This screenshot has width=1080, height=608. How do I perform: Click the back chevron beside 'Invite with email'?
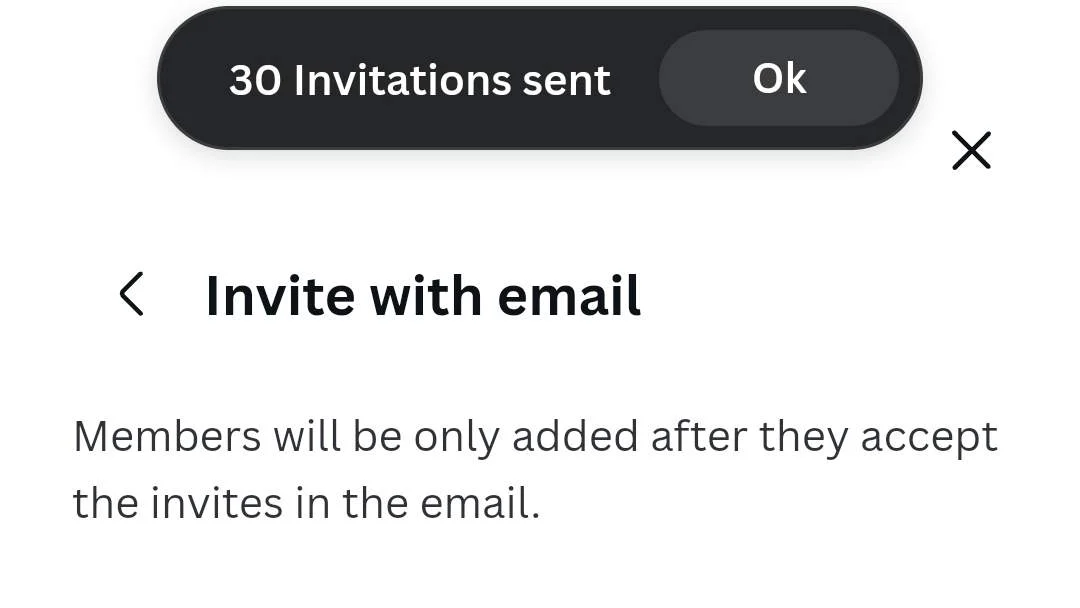(132, 294)
